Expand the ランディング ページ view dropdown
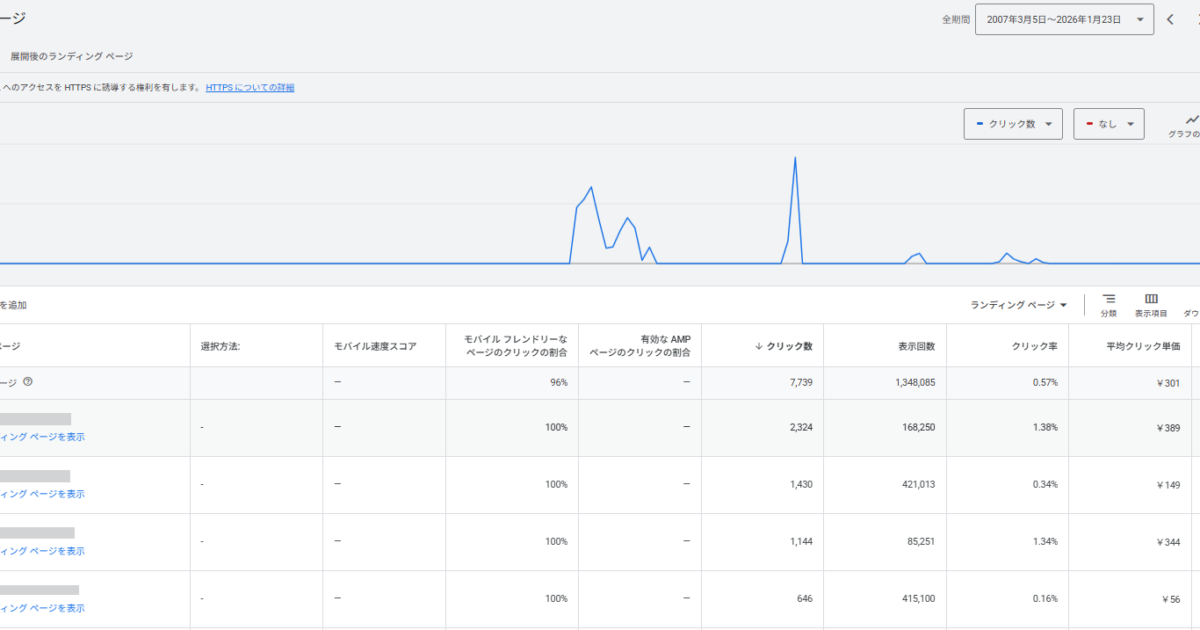Screen dimensions: 1200x630 point(1018,305)
